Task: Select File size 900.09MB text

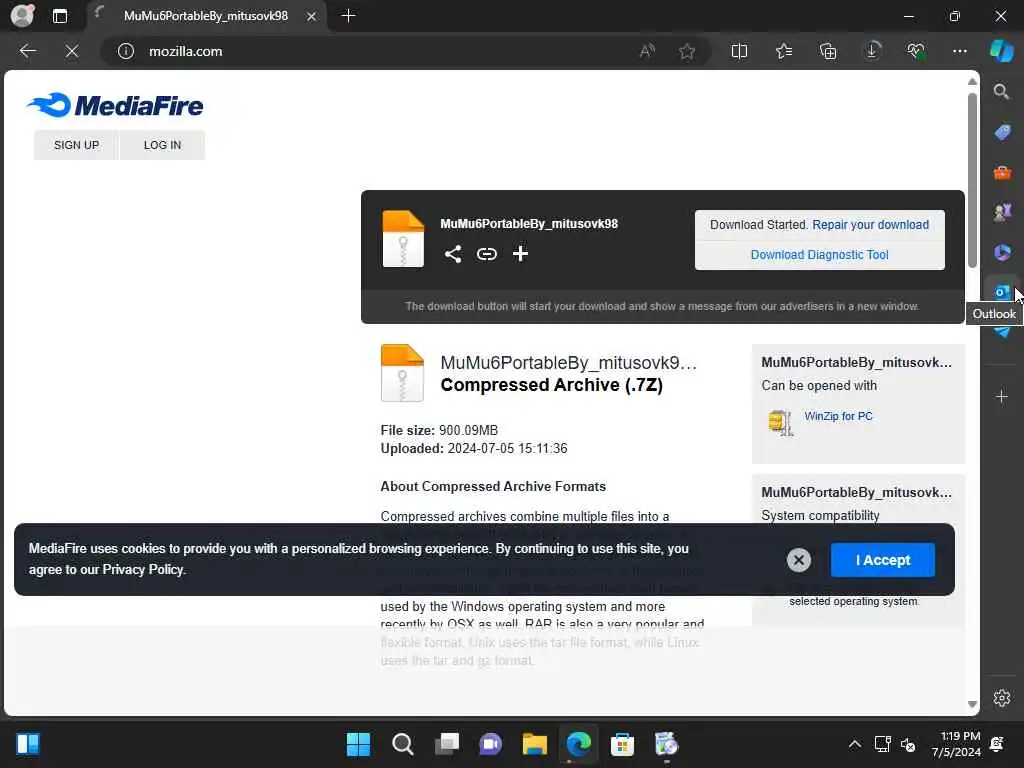Action: coord(439,430)
